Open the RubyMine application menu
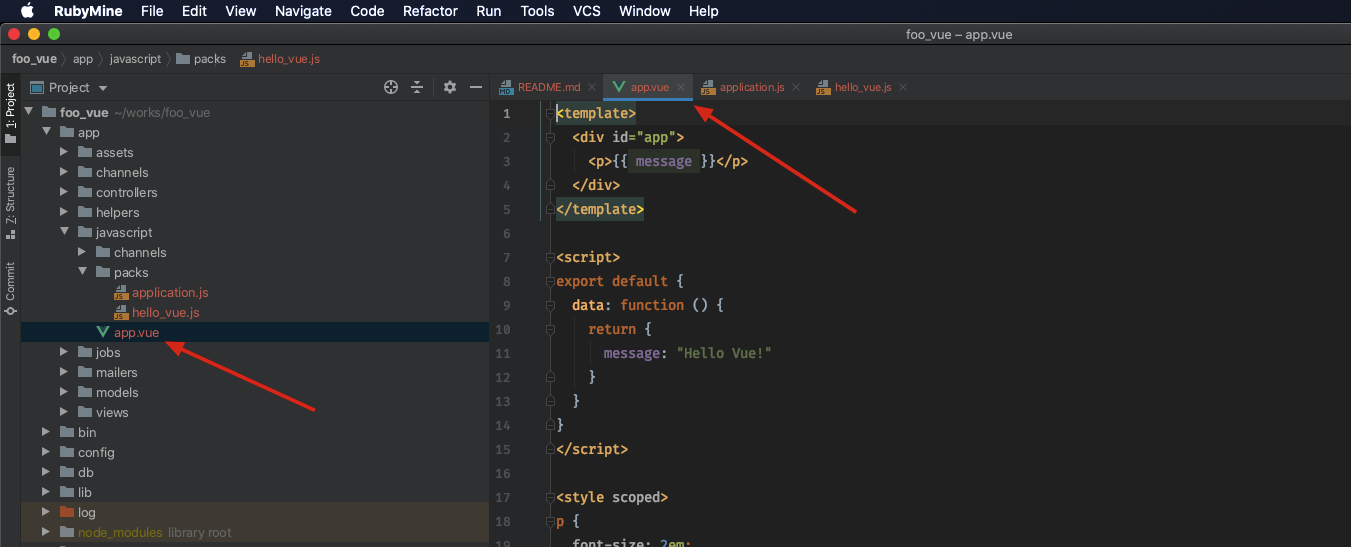 (x=88, y=11)
